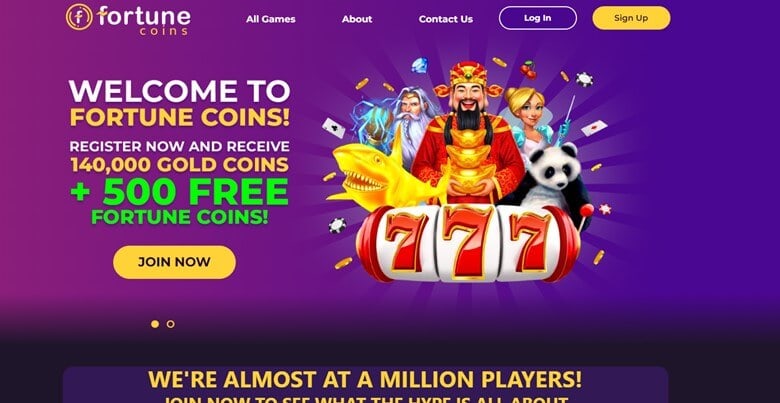780x403 pixels.
Task: Click the fortune god in red robe
Action: pos(468,134)
